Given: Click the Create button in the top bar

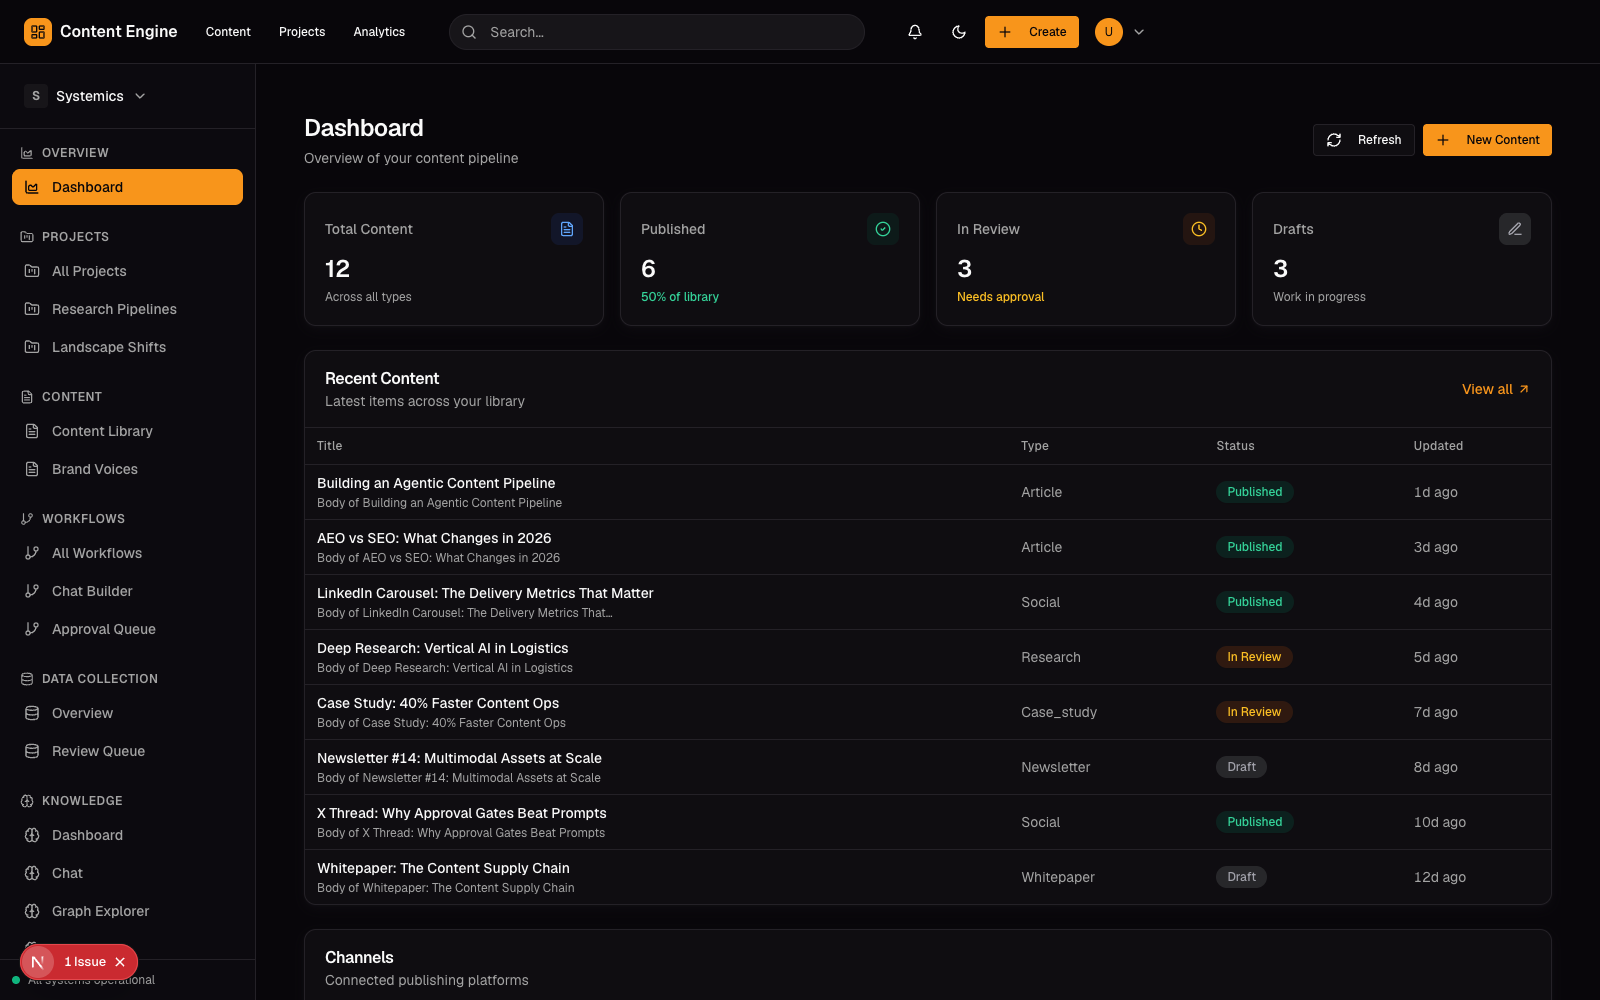Looking at the screenshot, I should [1031, 32].
